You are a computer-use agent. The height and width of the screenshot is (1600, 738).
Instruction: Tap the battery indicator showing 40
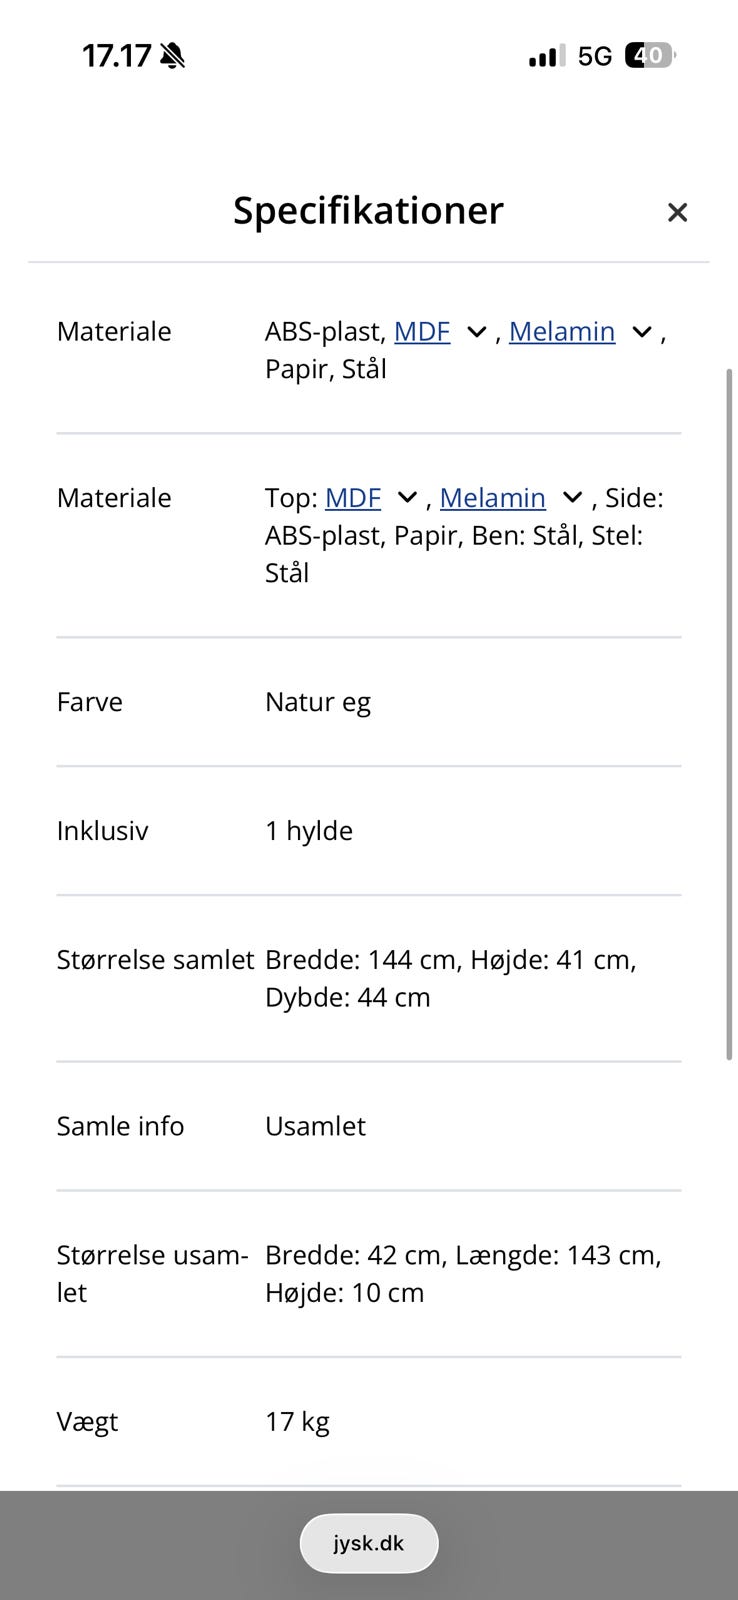pos(648,55)
